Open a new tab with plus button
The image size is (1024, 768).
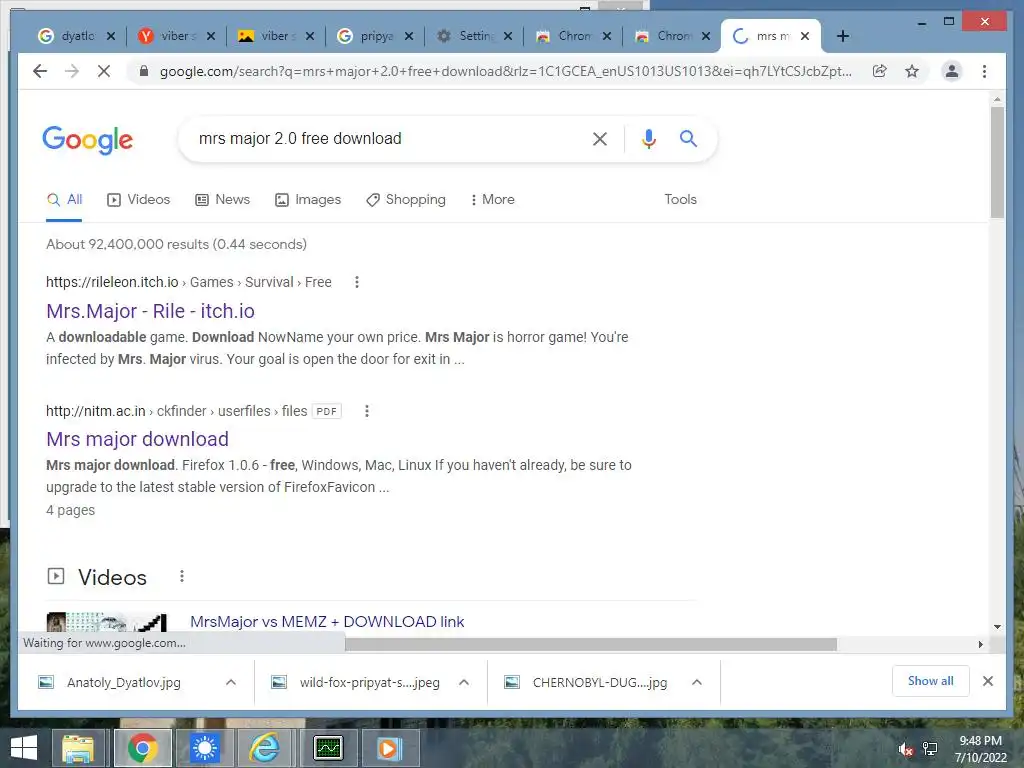(842, 36)
